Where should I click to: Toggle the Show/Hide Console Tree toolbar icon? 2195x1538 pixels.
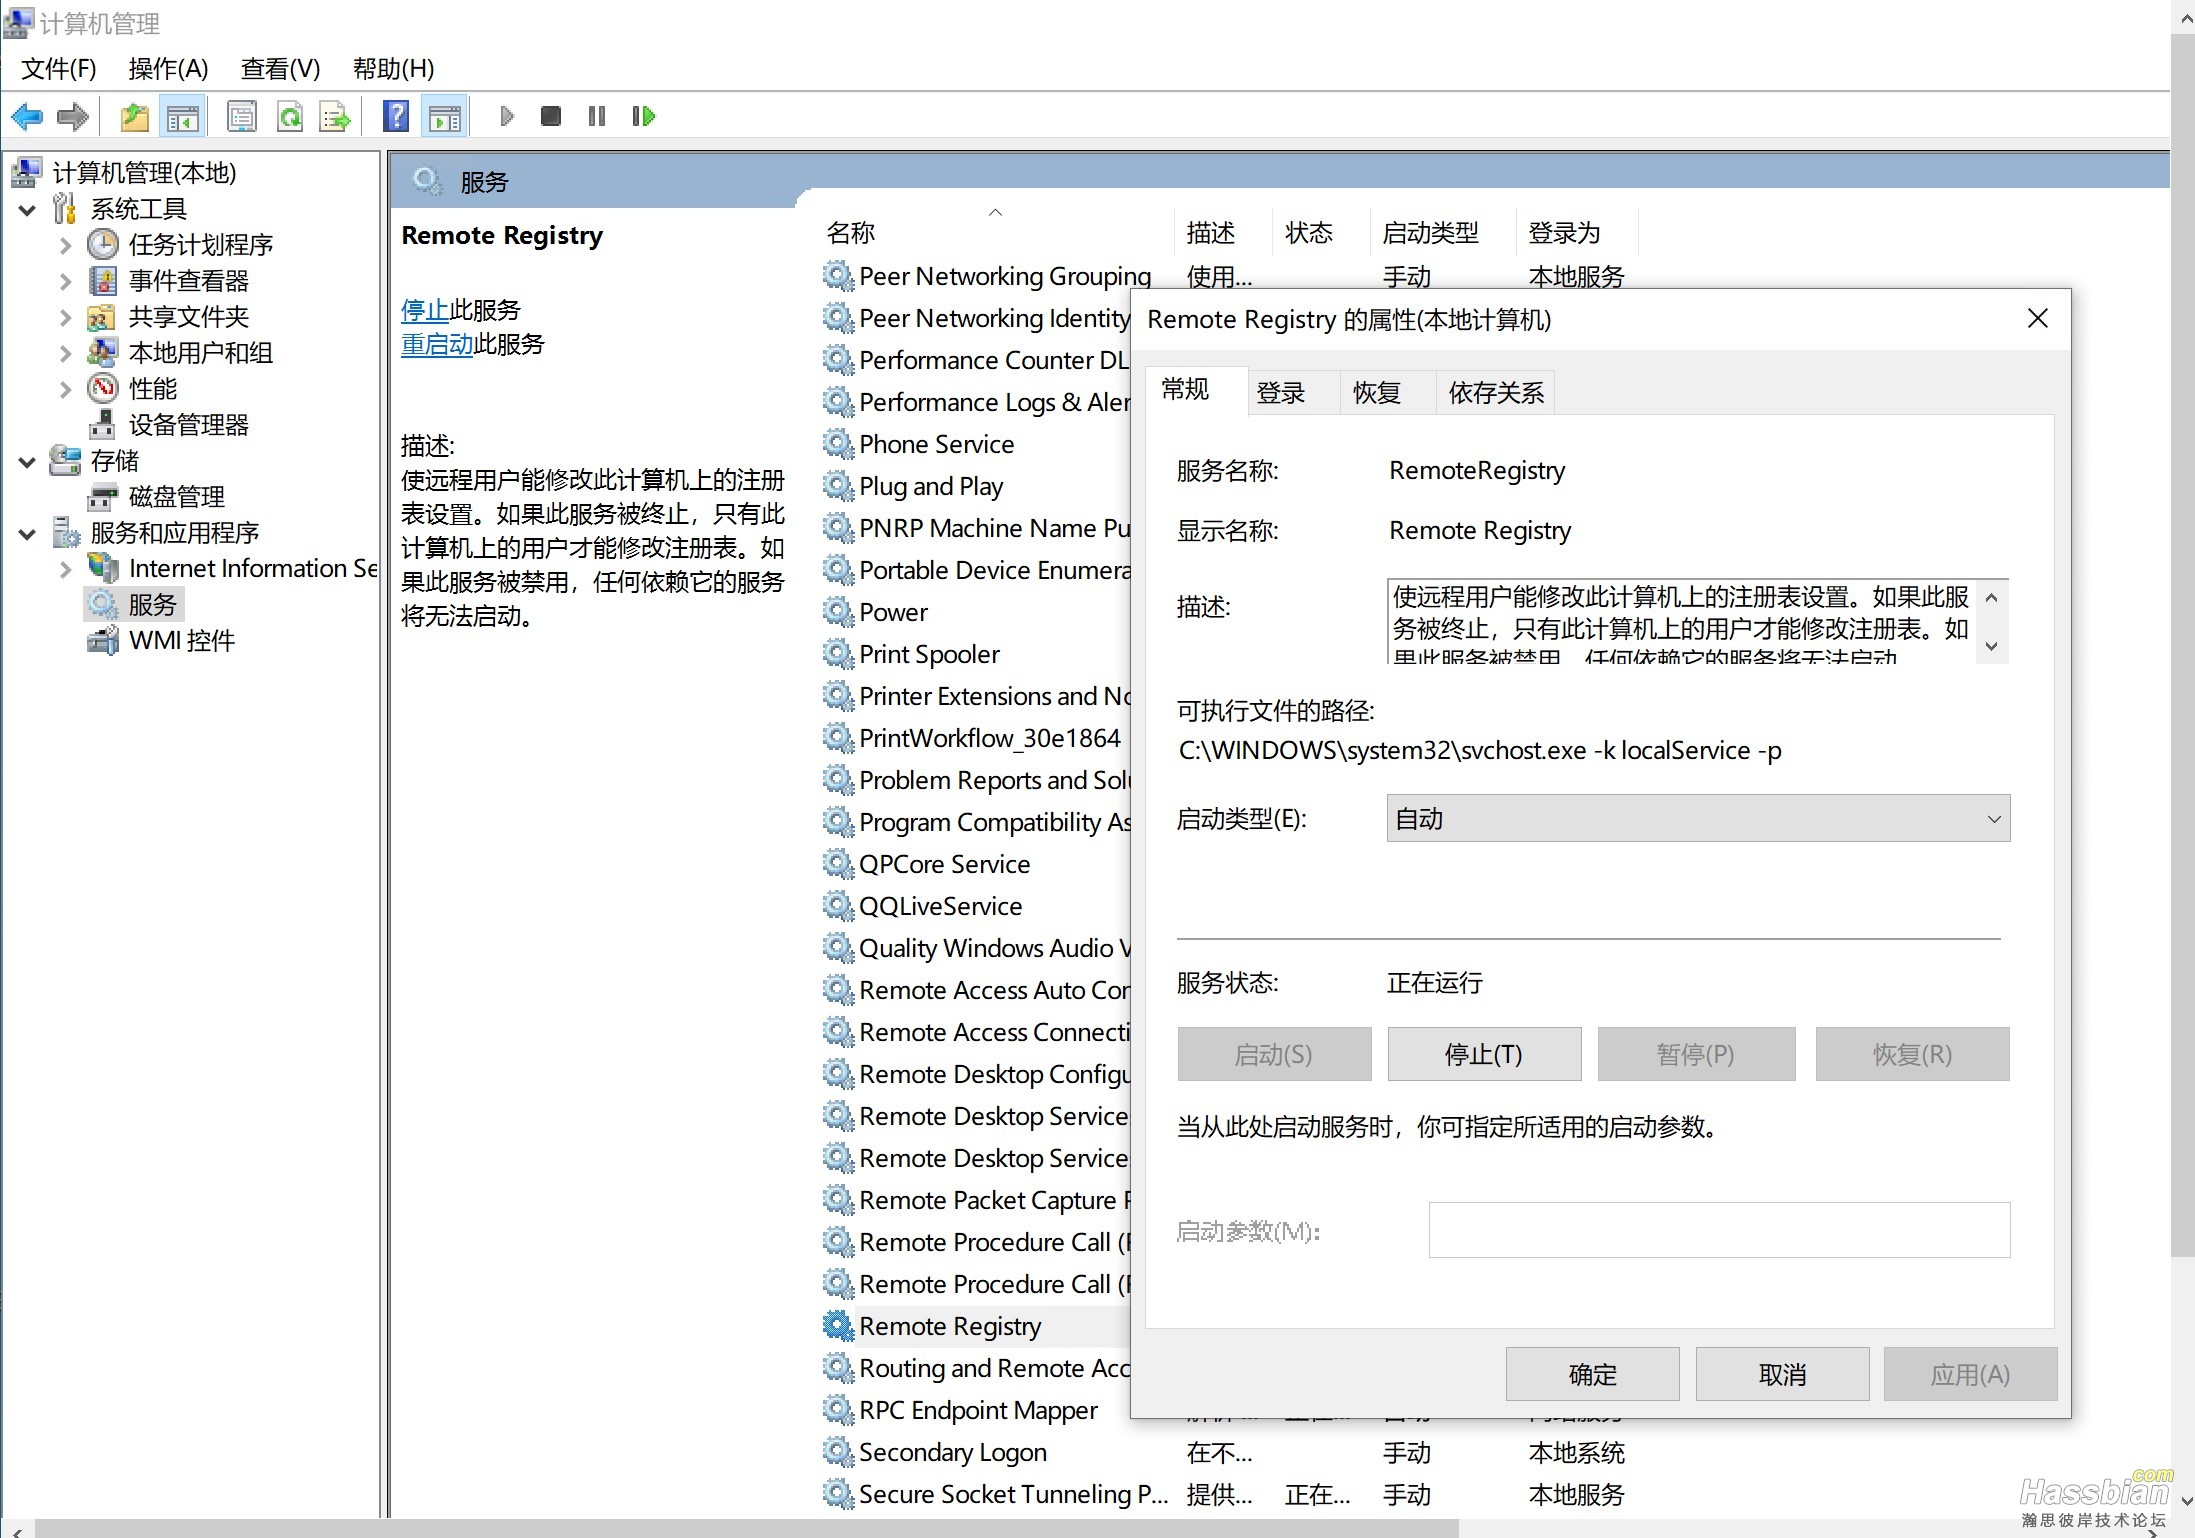pyautogui.click(x=183, y=117)
